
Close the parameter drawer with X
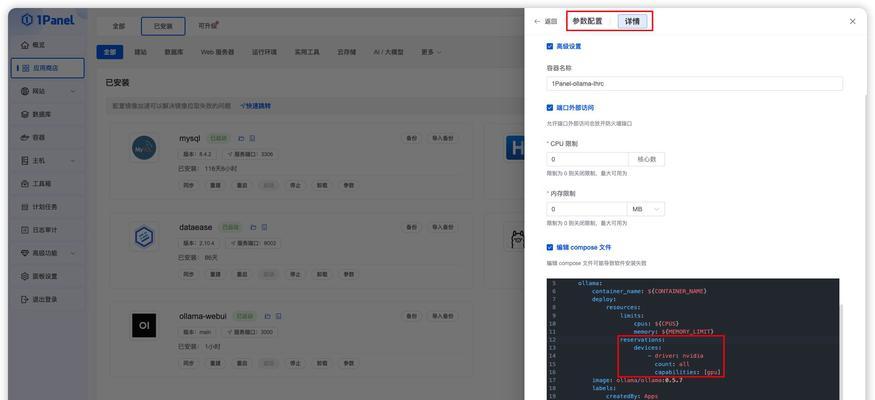[x=852, y=21]
